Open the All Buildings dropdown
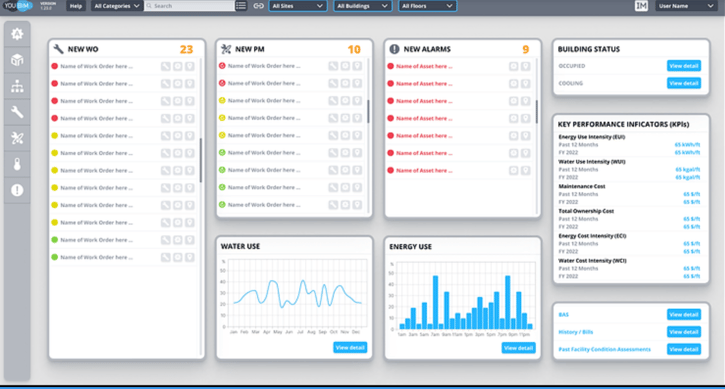 362,6
